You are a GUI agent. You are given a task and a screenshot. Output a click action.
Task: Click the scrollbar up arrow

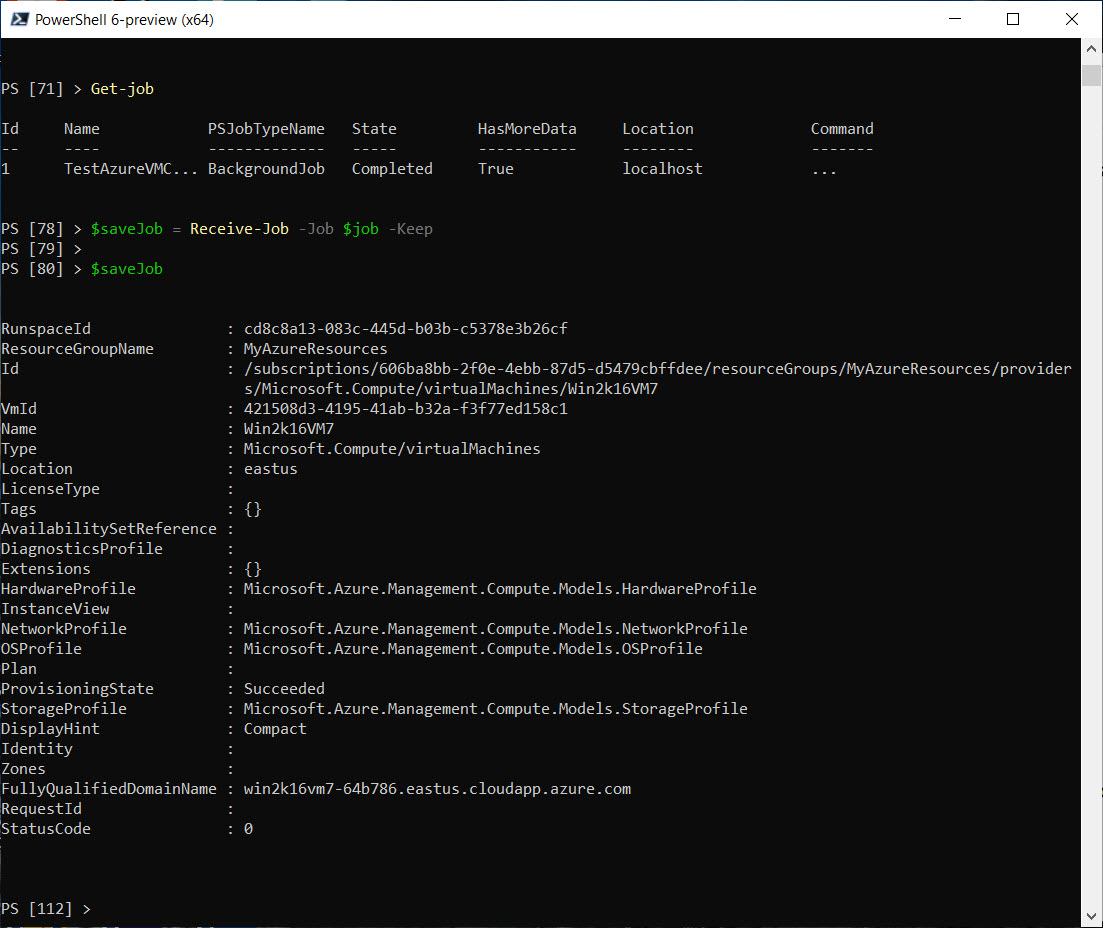point(1091,47)
